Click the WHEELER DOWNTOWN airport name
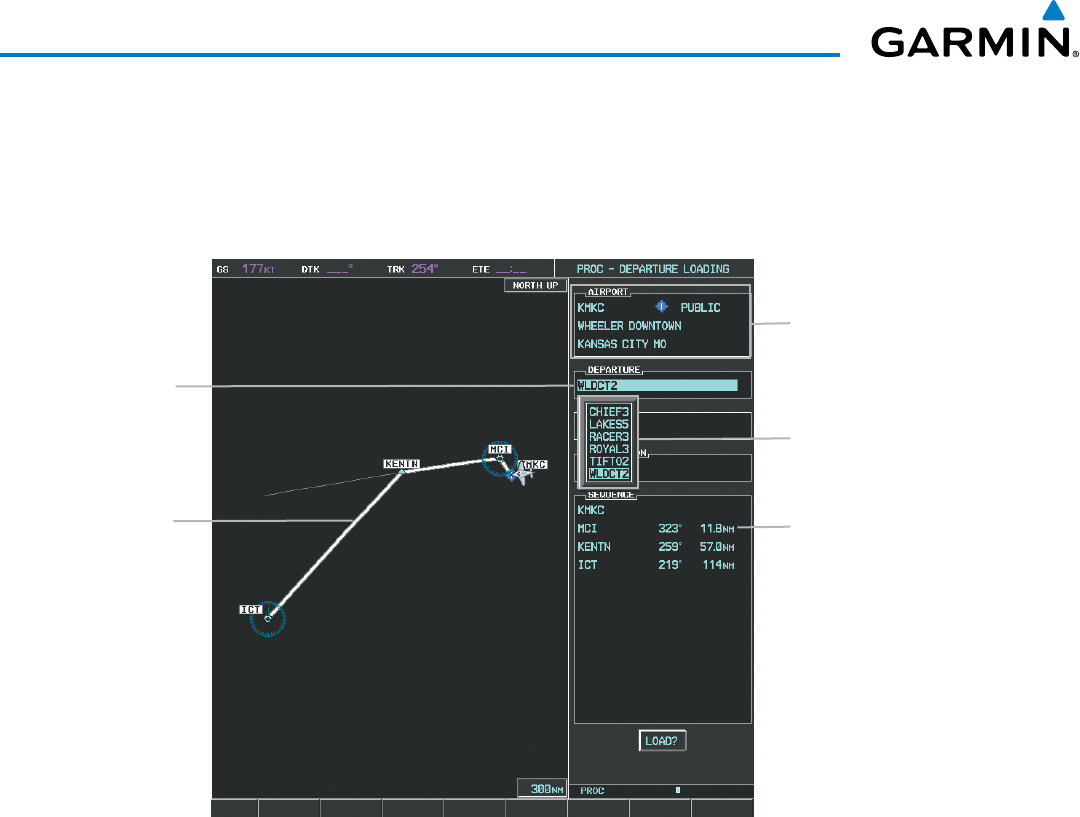Image resolution: width=1080 pixels, height=817 pixels. [x=630, y=326]
